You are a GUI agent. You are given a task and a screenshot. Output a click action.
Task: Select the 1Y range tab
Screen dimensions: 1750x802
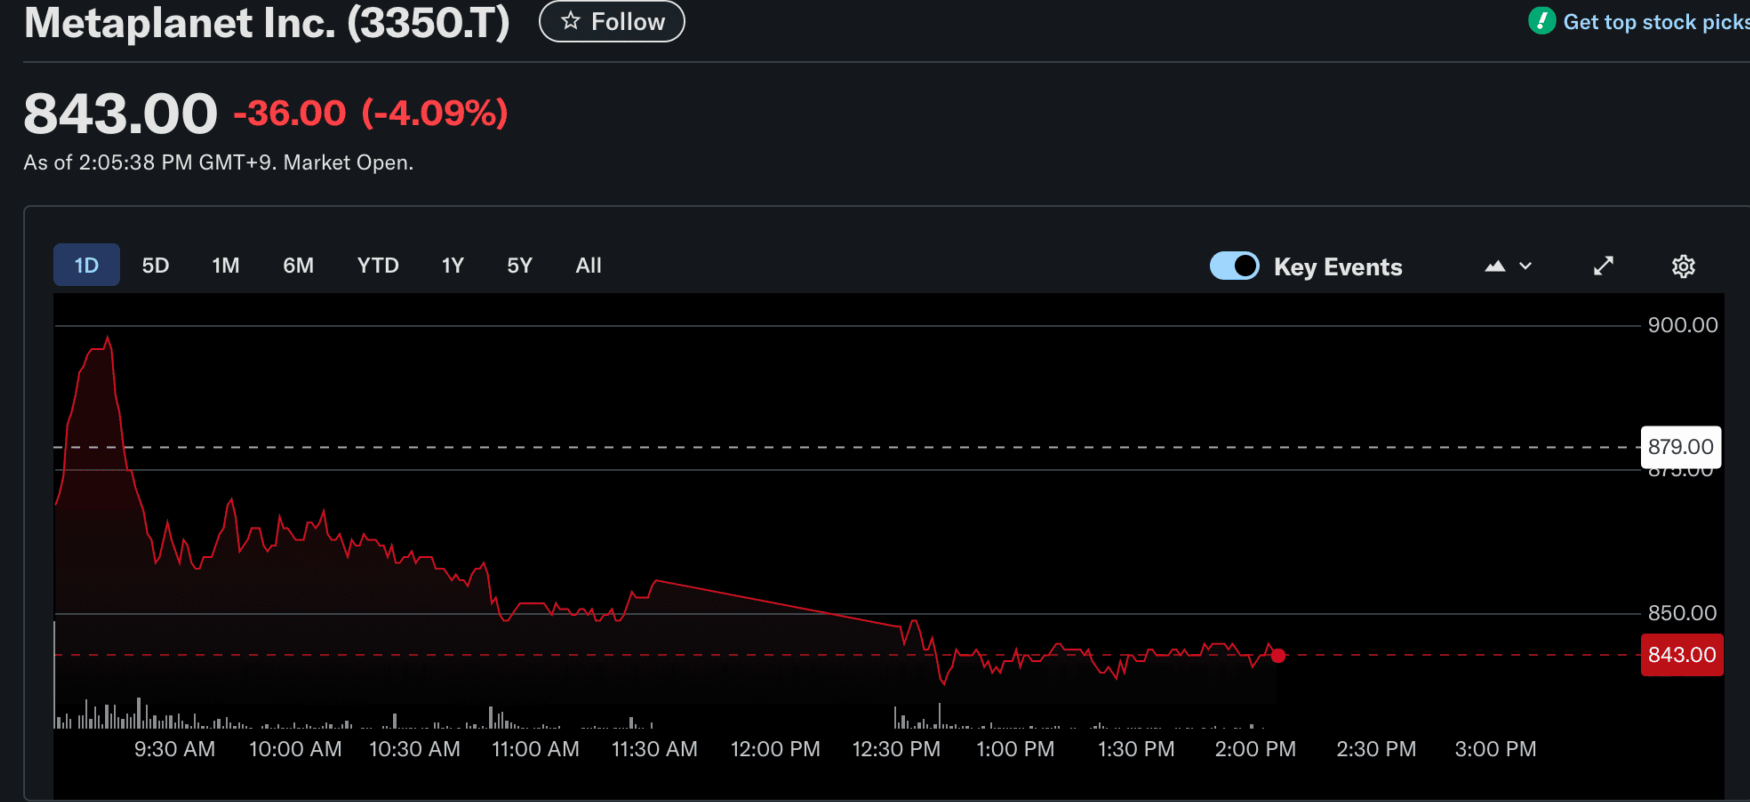(452, 265)
